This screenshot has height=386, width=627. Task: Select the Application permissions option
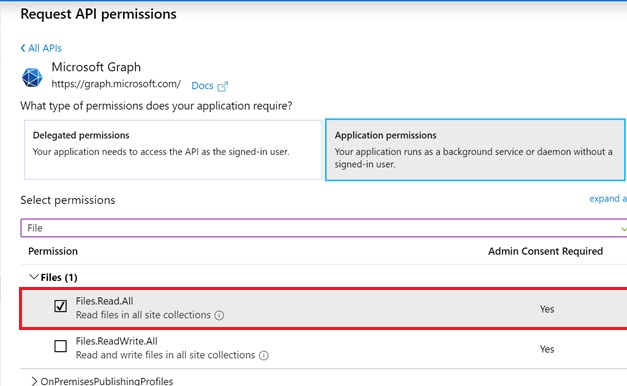click(475, 150)
